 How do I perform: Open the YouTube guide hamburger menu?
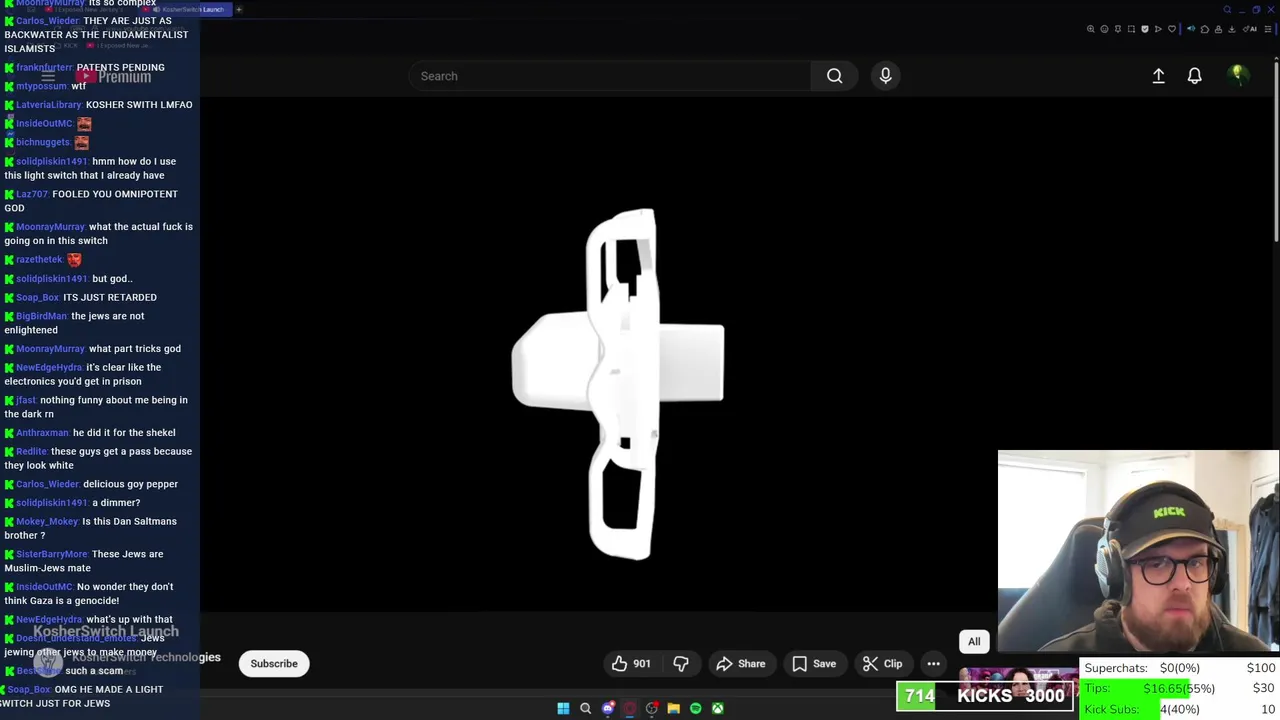pyautogui.click(x=47, y=77)
